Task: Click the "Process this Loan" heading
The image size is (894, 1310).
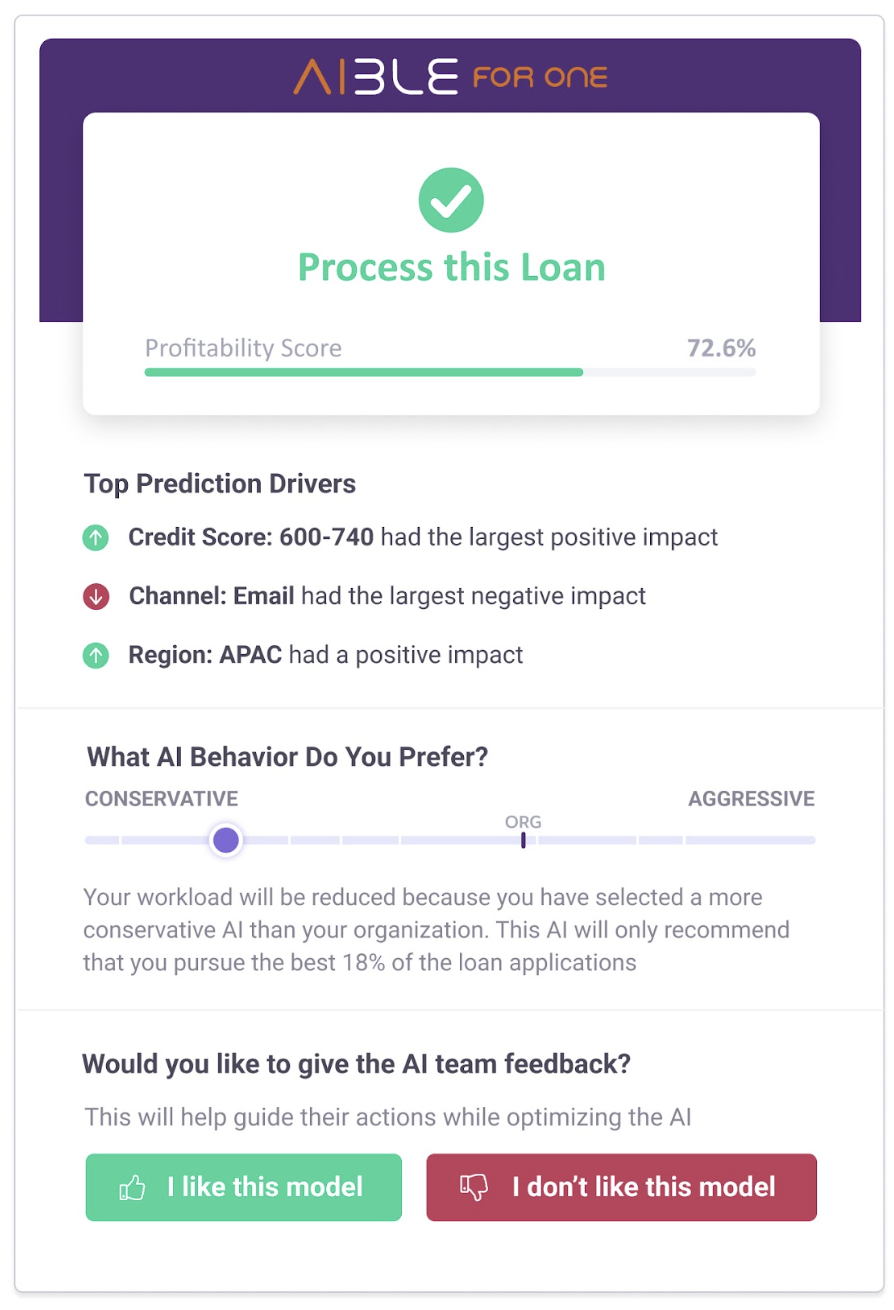Action: (451, 268)
